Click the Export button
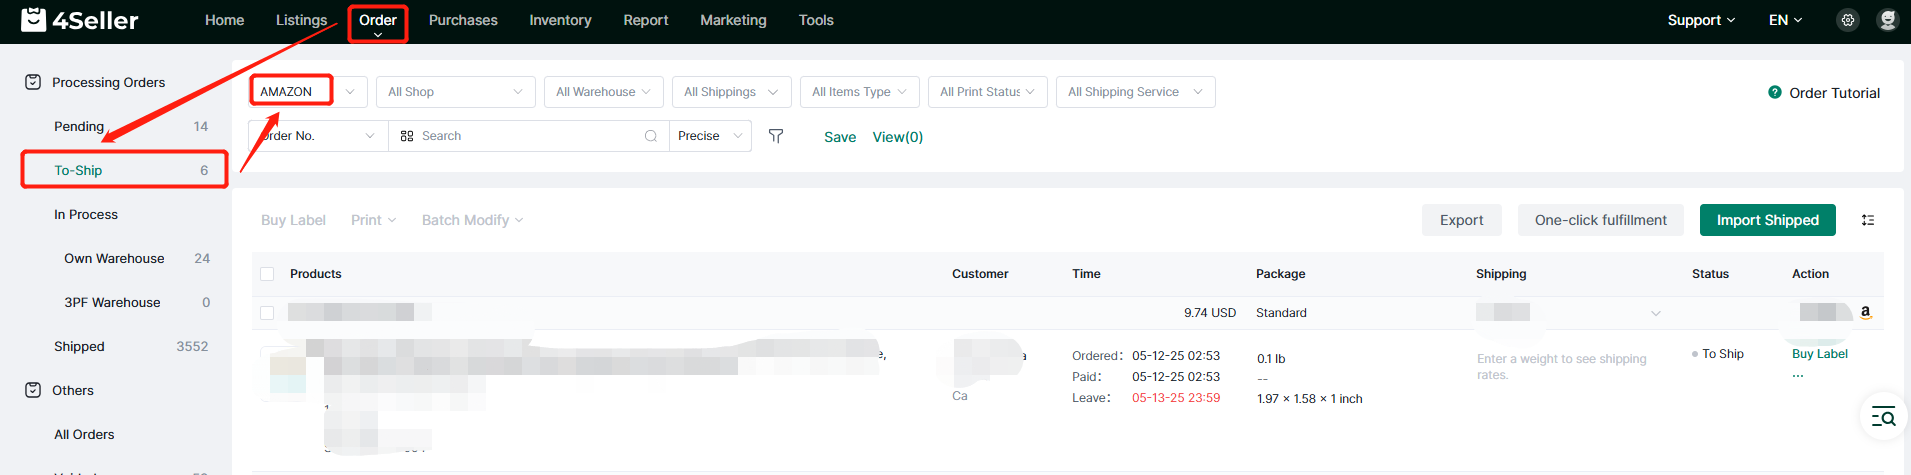The height and width of the screenshot is (475, 1911). coord(1461,220)
